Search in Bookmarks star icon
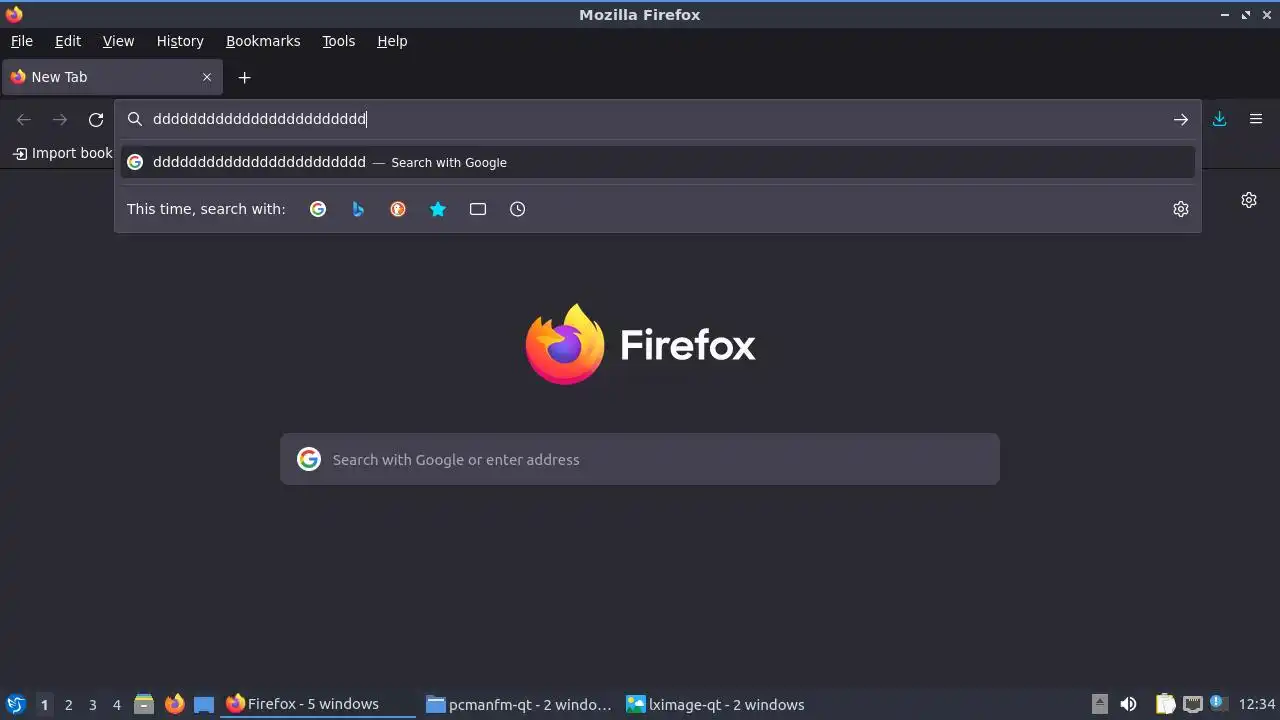1280x720 pixels. [x=438, y=209]
